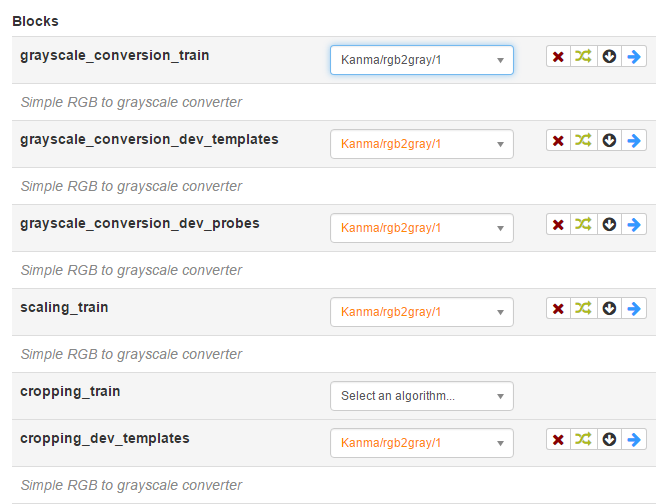Click black down-arrow icon for grayscale_conversion_train
Screen dimensions: 664x504
pyautogui.click(x=609, y=56)
